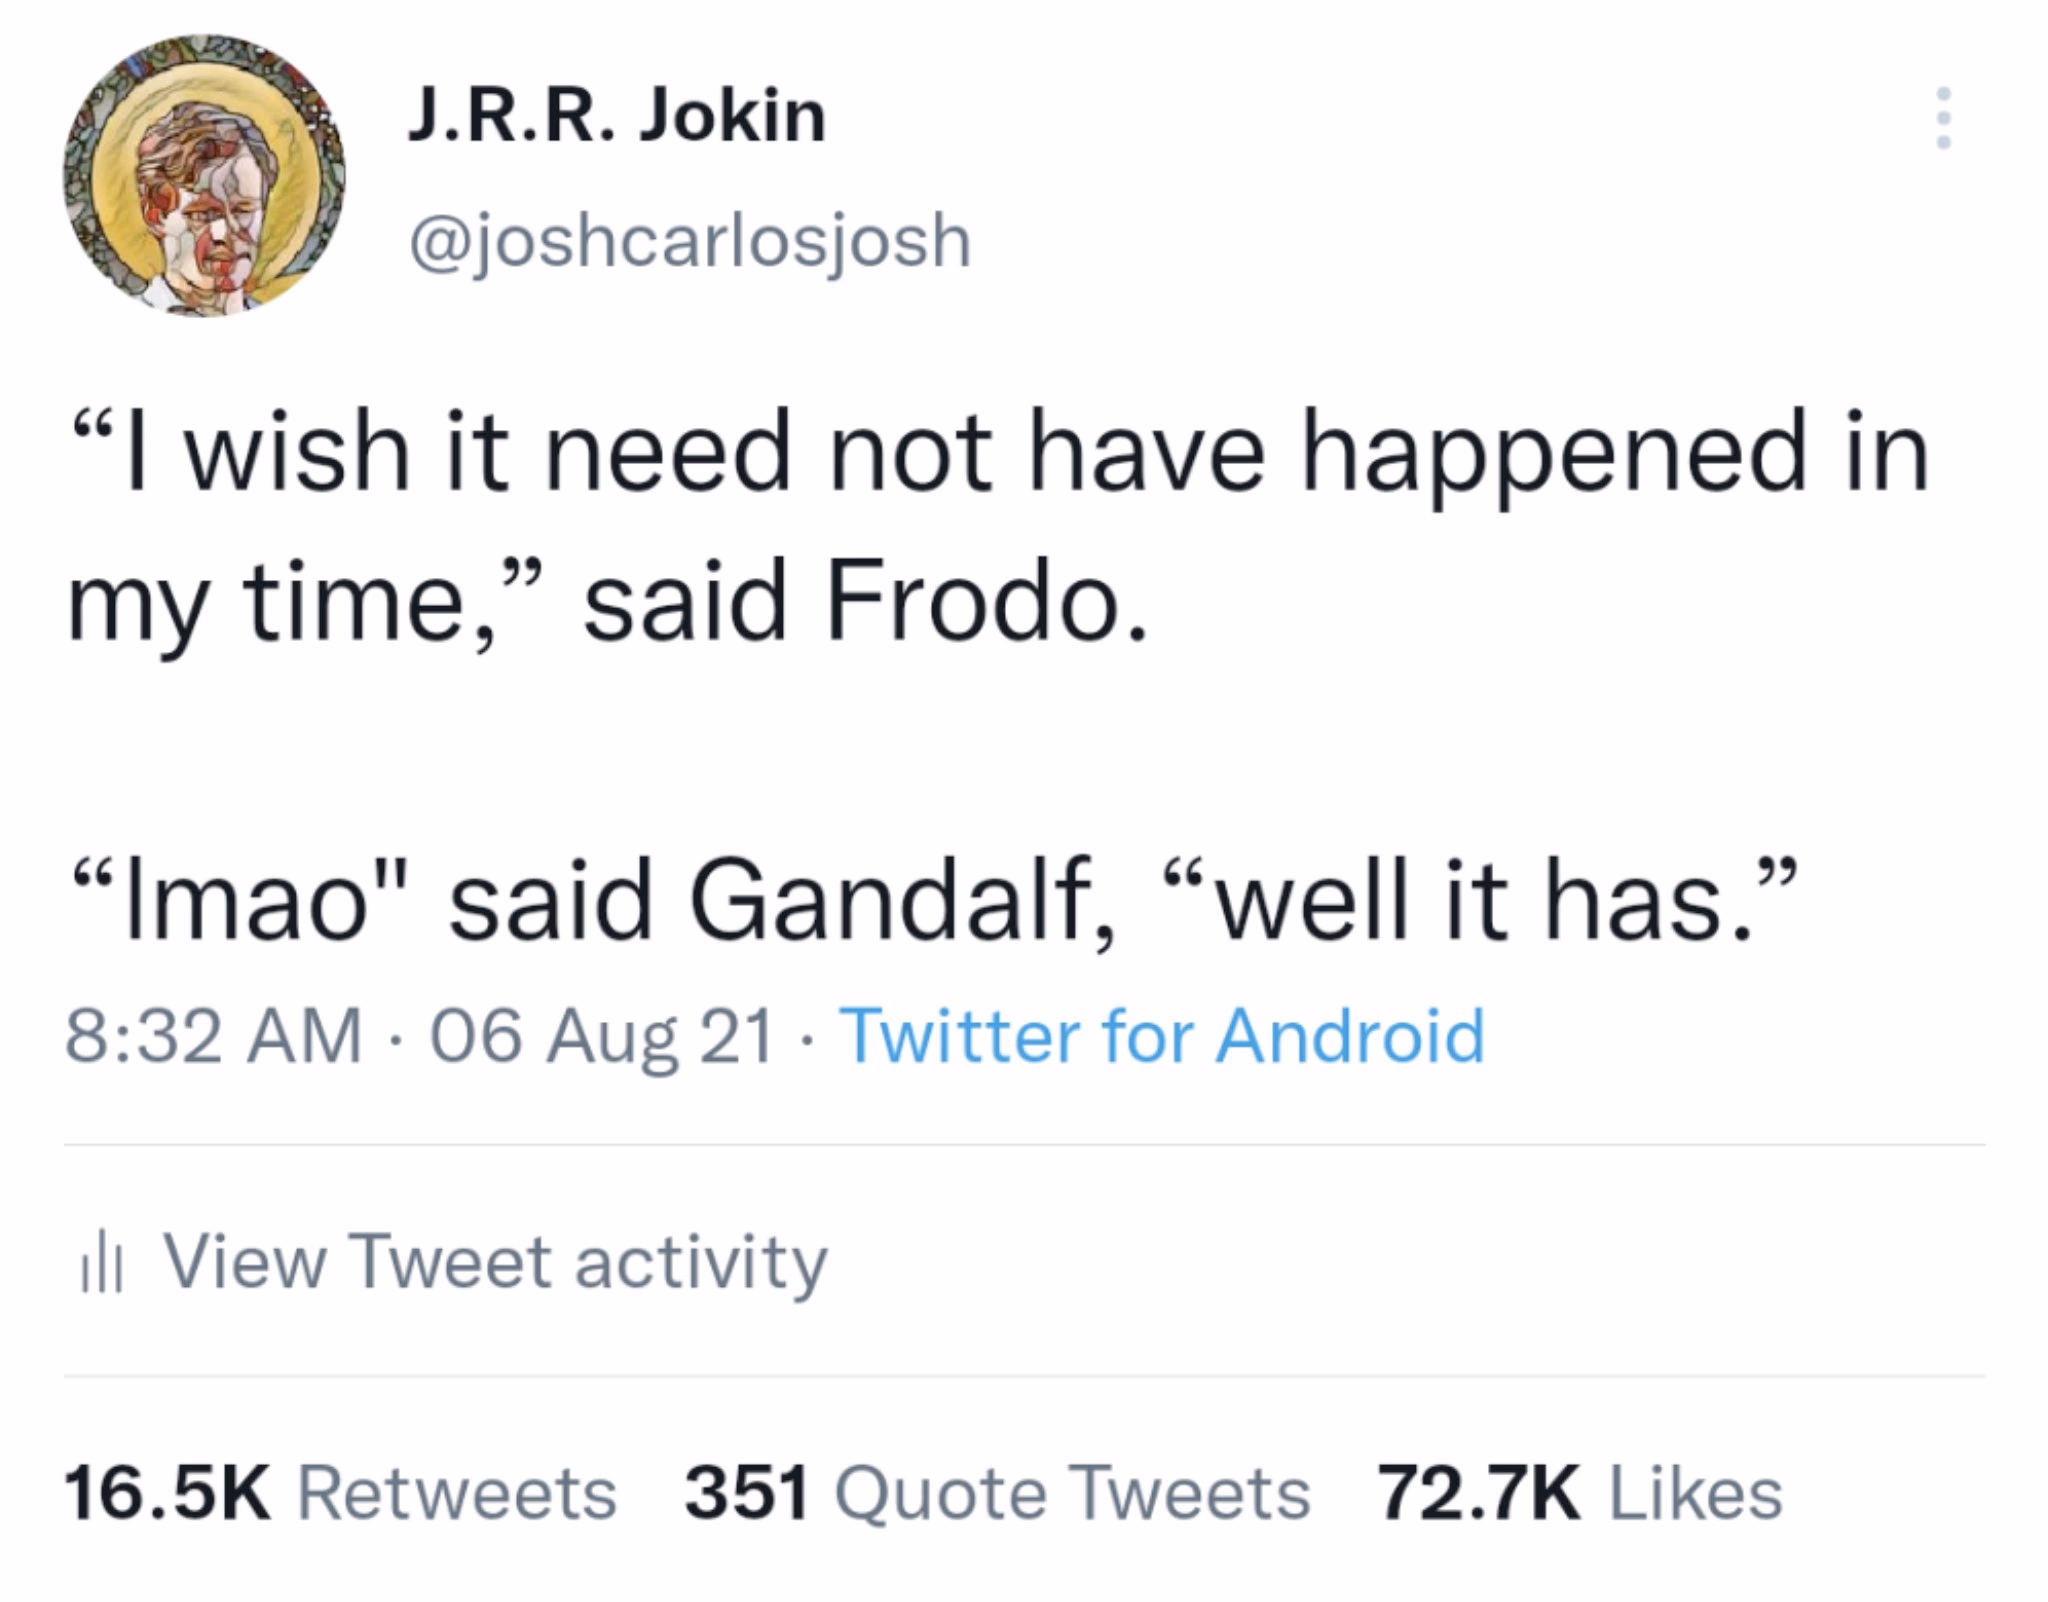Click the 351 quote count number
The image size is (2048, 1602).
pos(746,1494)
